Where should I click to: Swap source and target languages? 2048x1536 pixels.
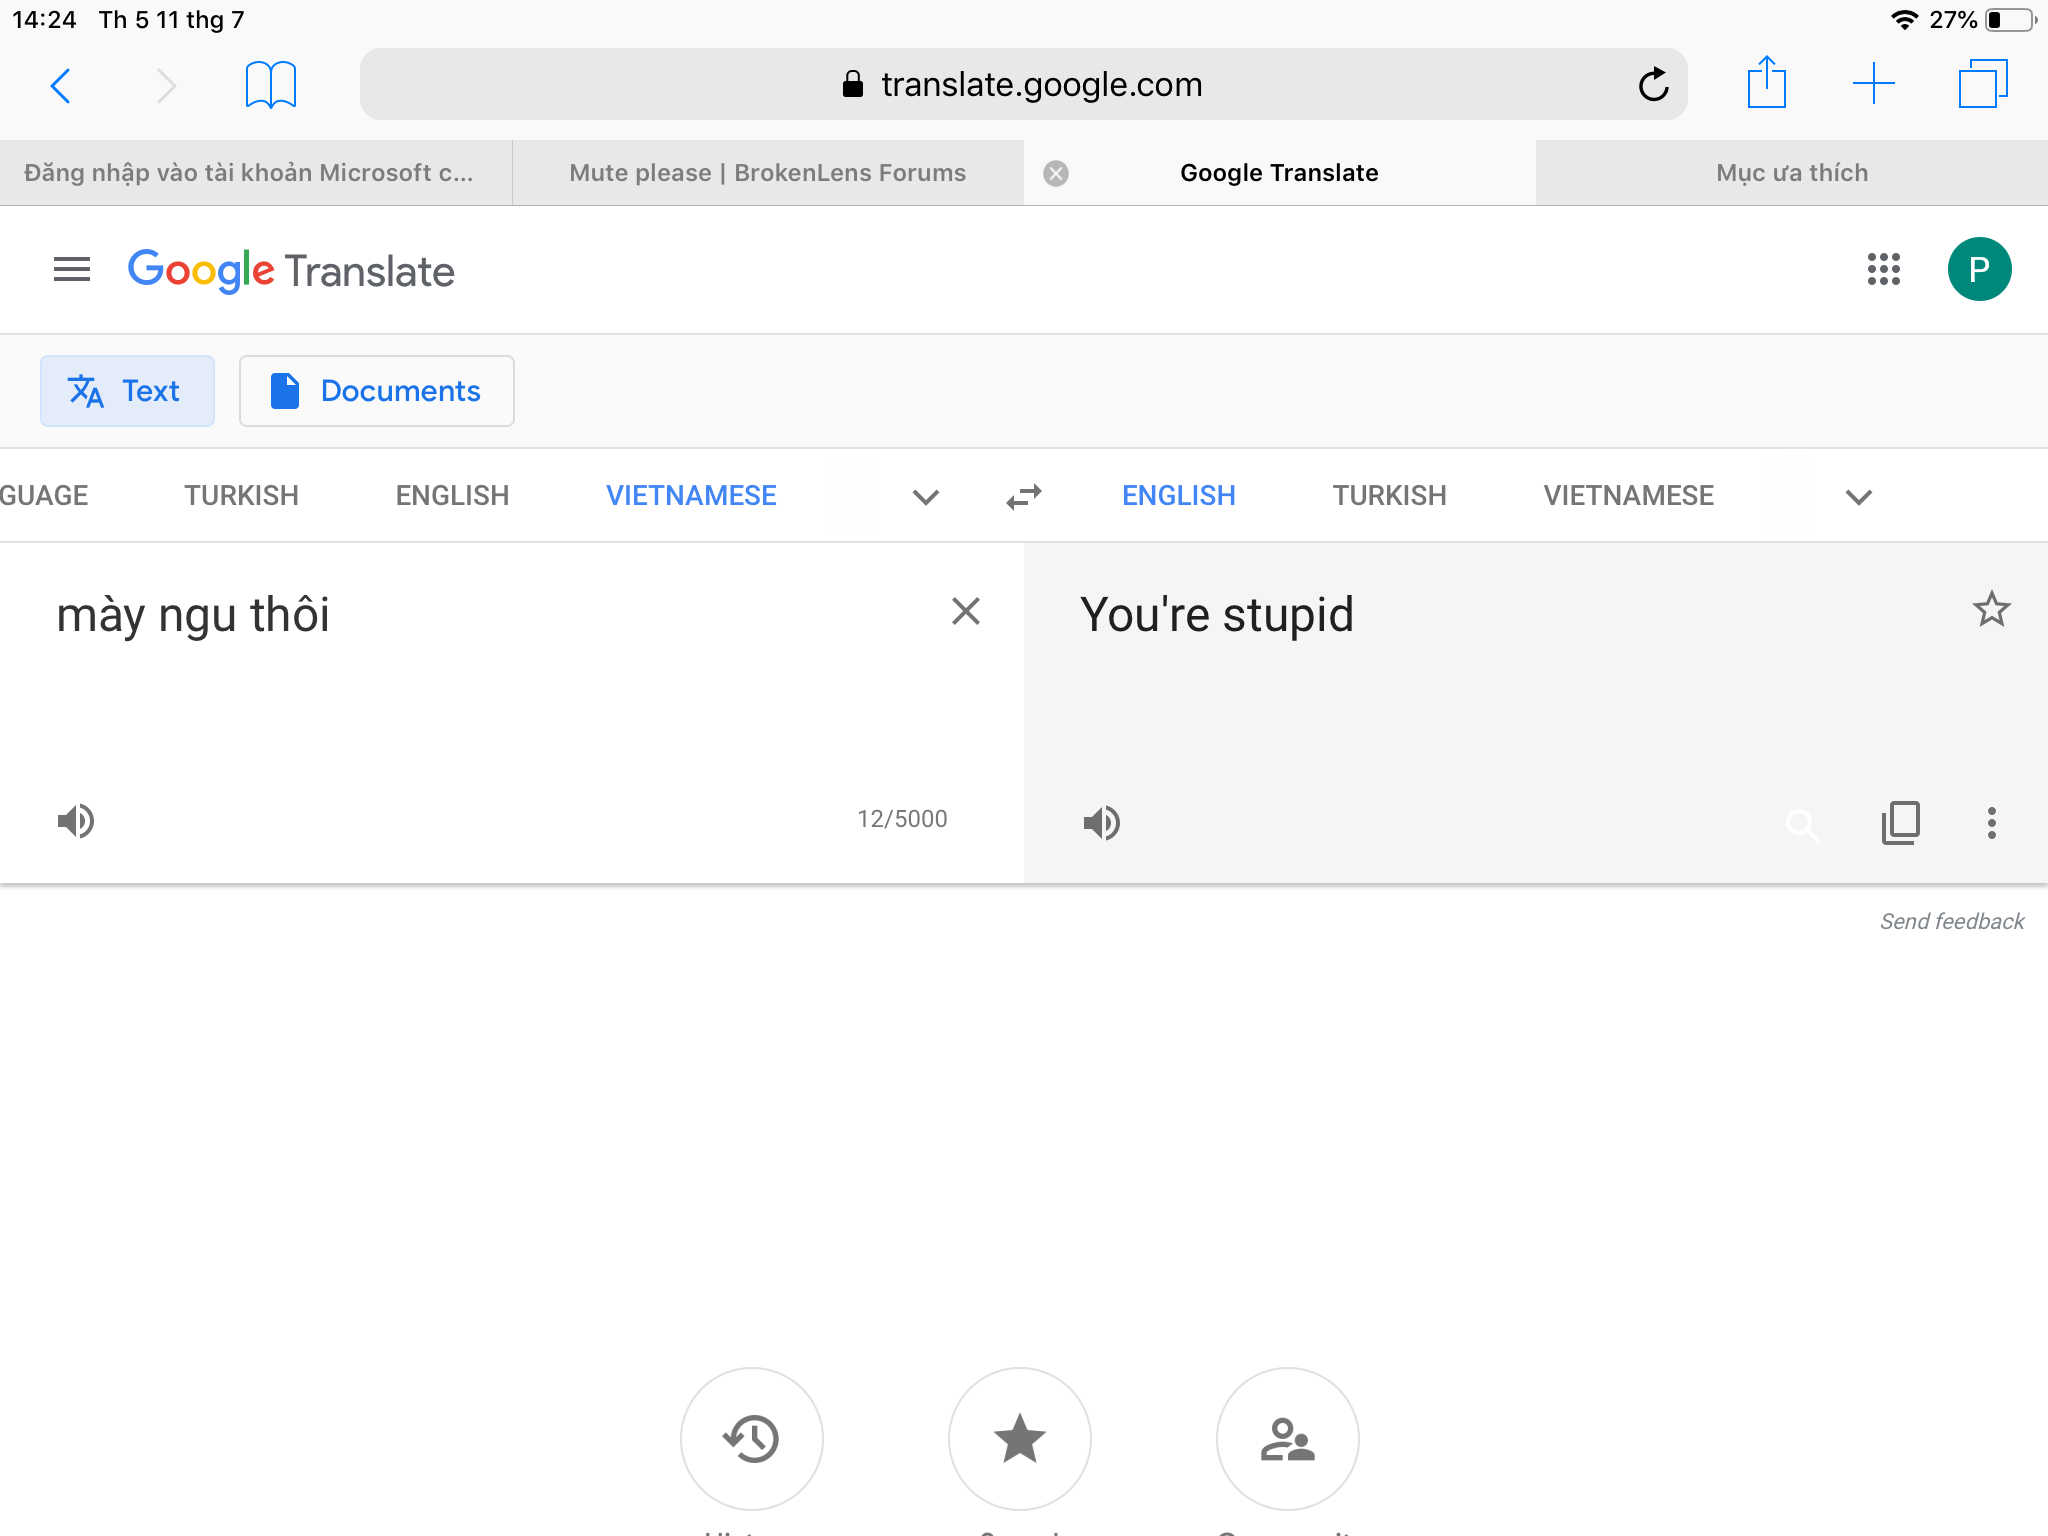[x=1024, y=497]
